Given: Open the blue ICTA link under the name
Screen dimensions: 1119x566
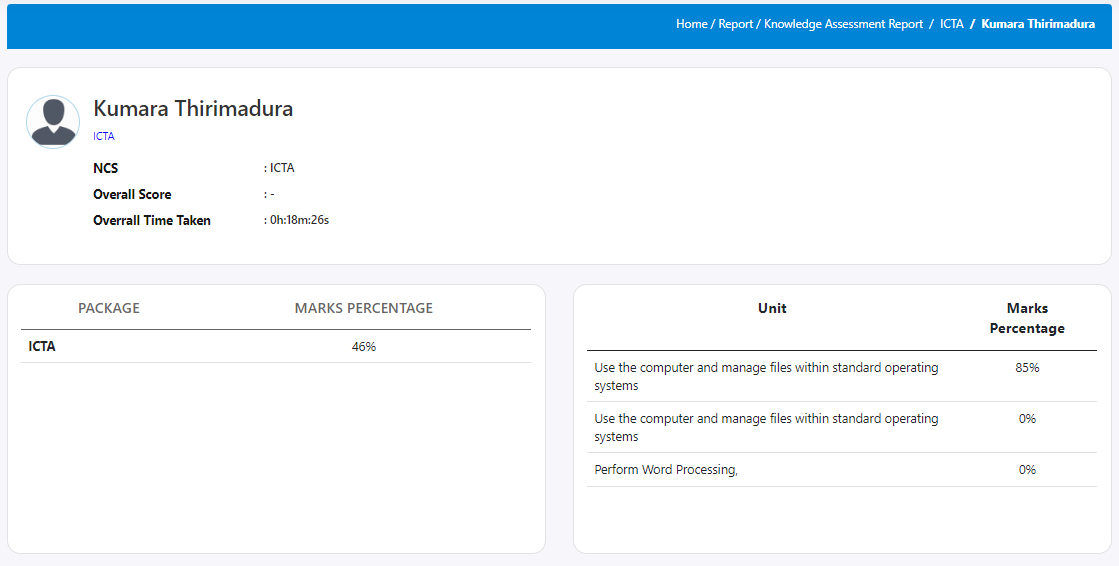Looking at the screenshot, I should (x=104, y=136).
